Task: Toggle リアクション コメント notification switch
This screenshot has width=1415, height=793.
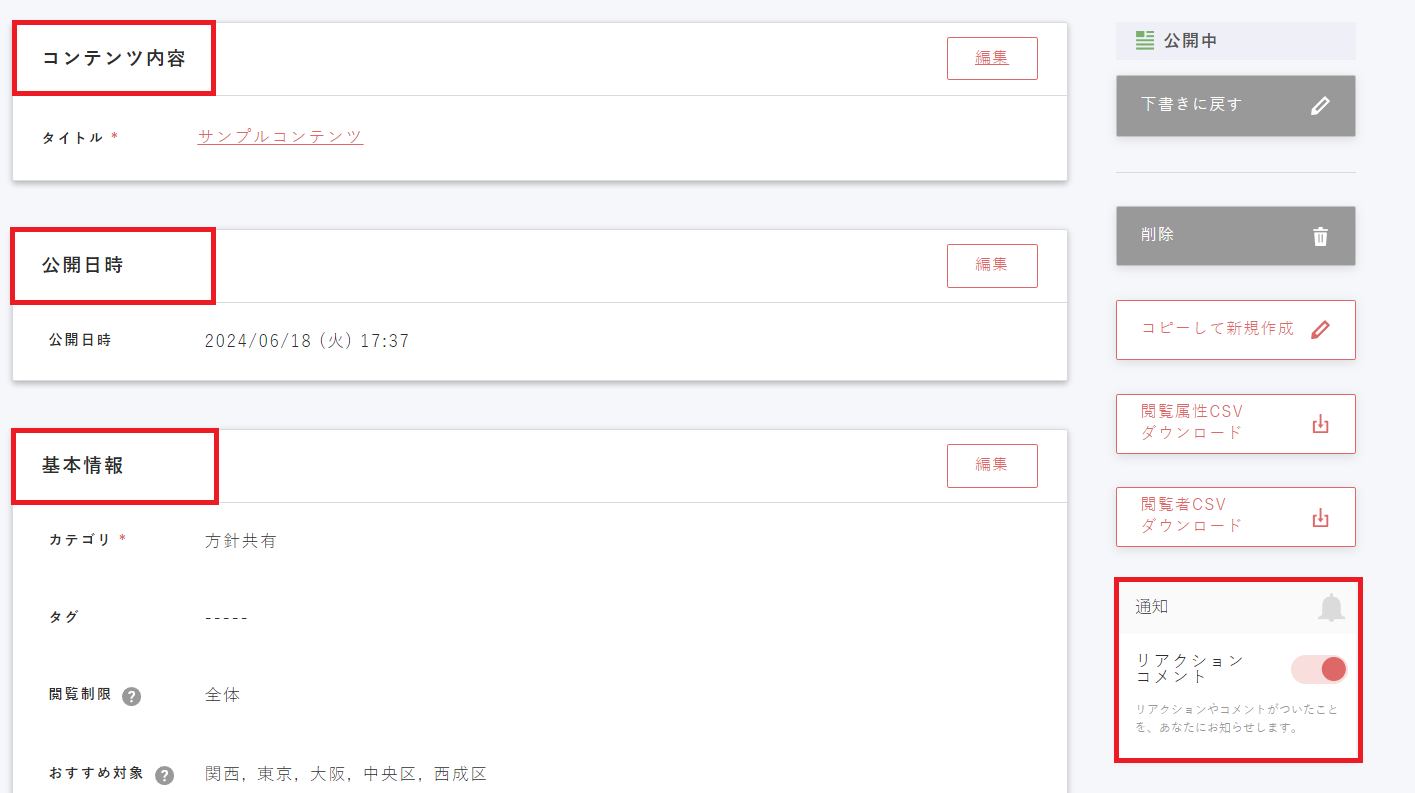Action: click(x=1319, y=669)
